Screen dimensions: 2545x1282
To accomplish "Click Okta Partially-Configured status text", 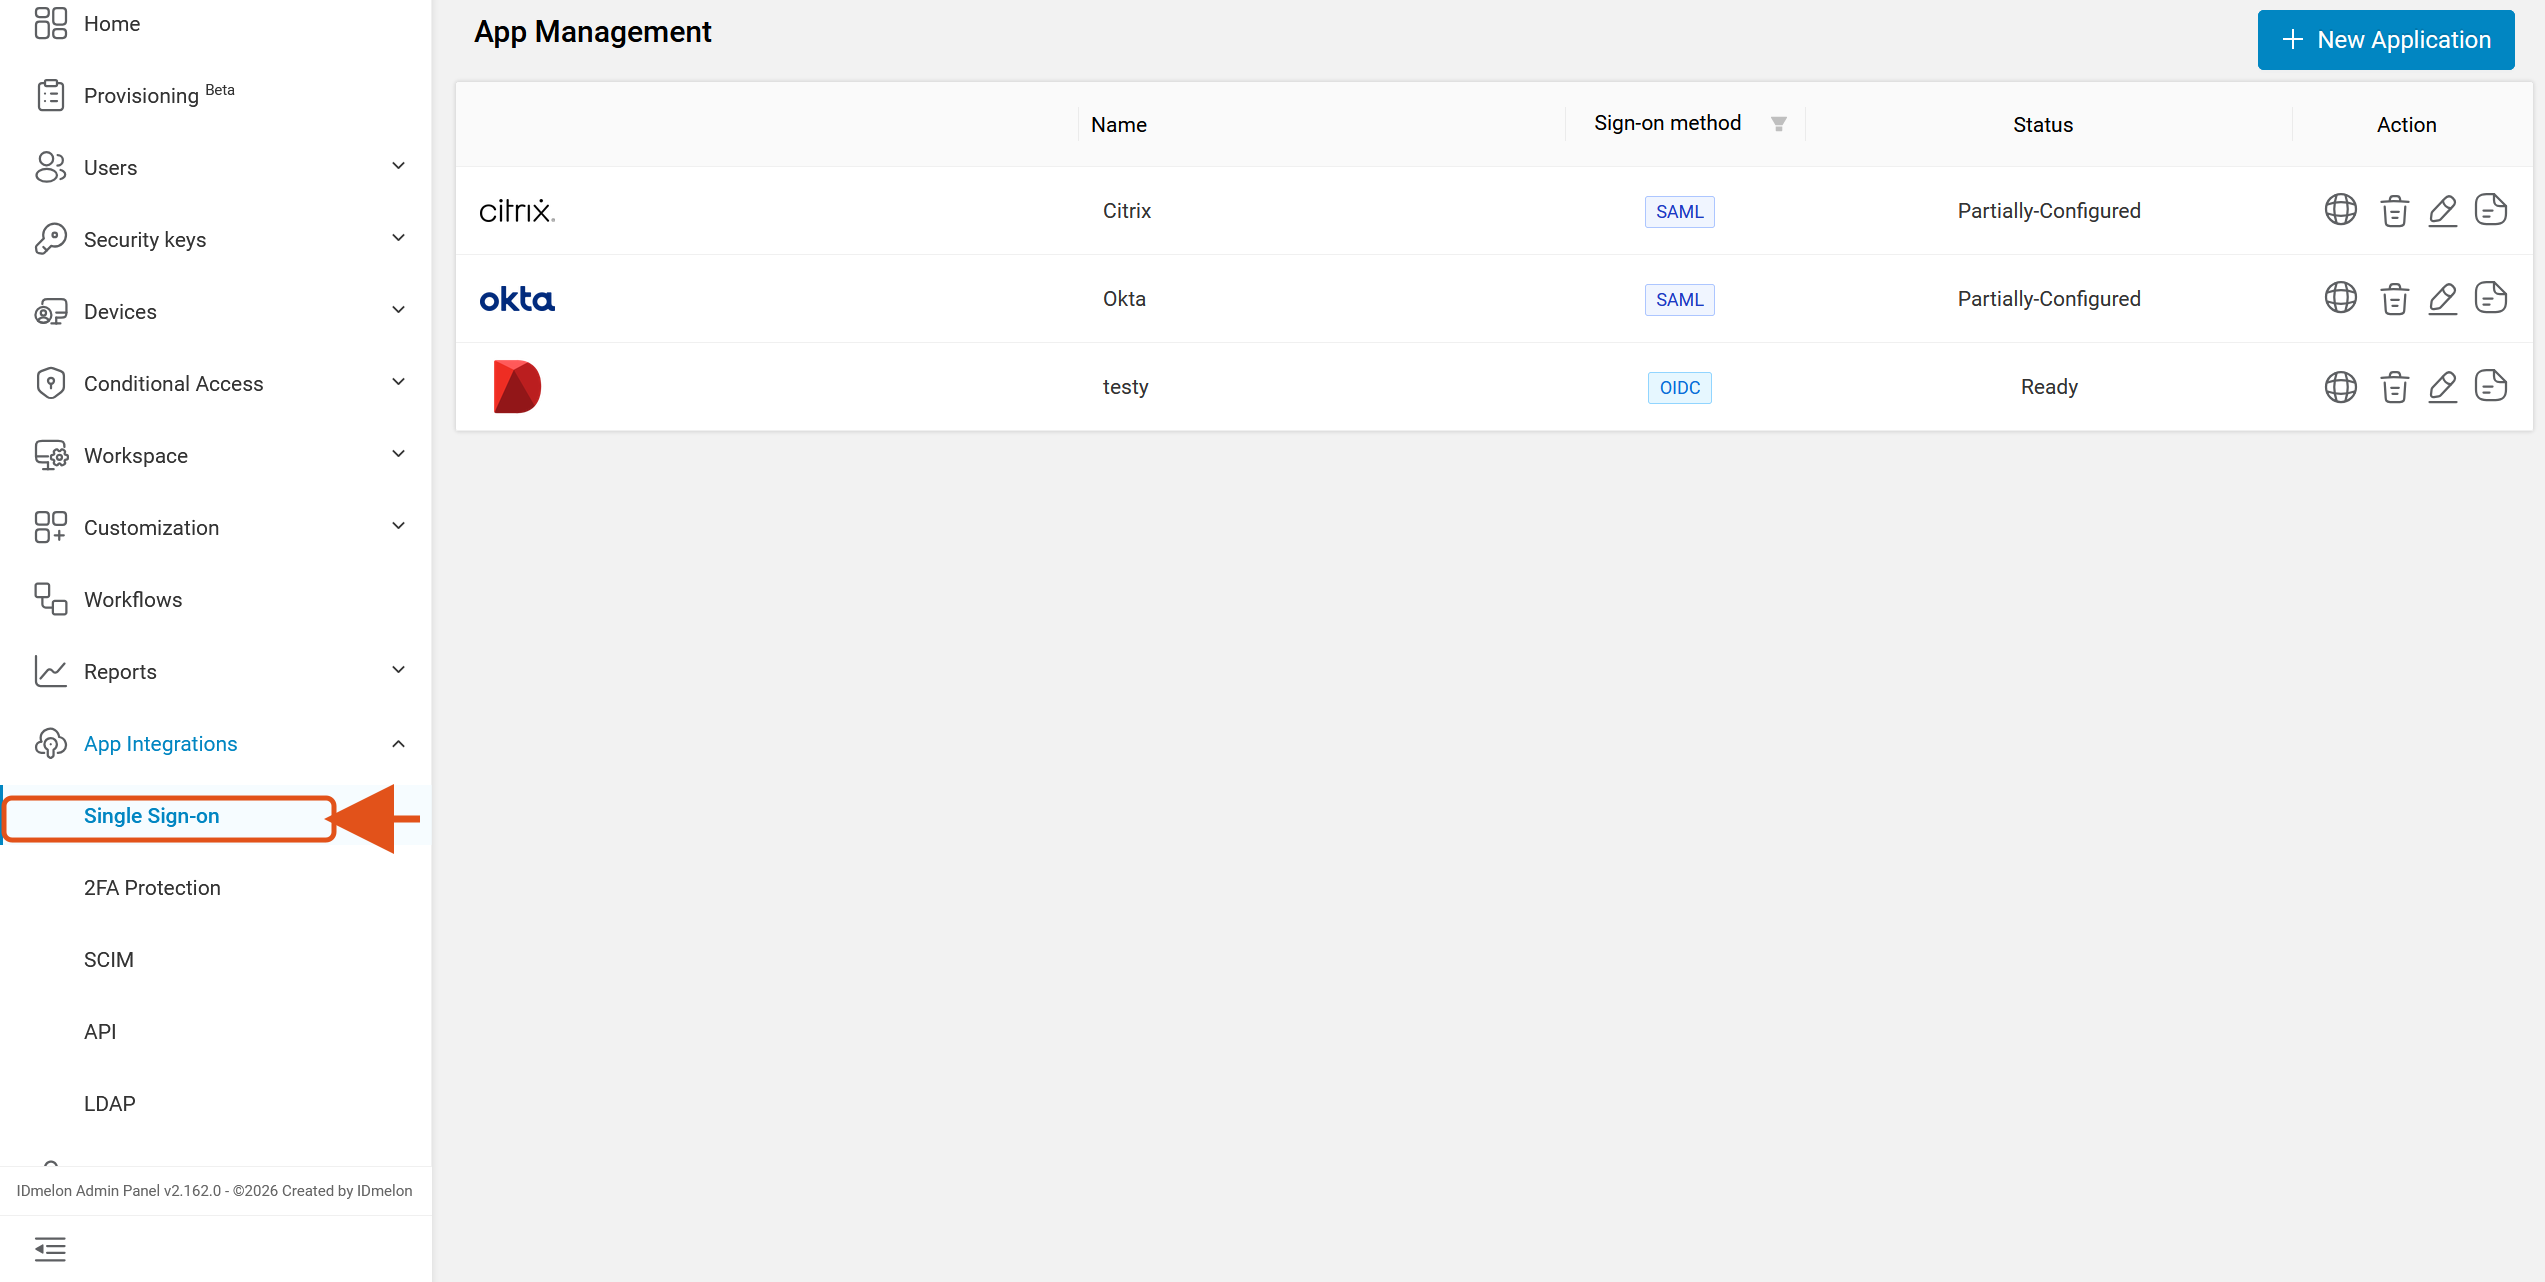I will (x=2049, y=299).
